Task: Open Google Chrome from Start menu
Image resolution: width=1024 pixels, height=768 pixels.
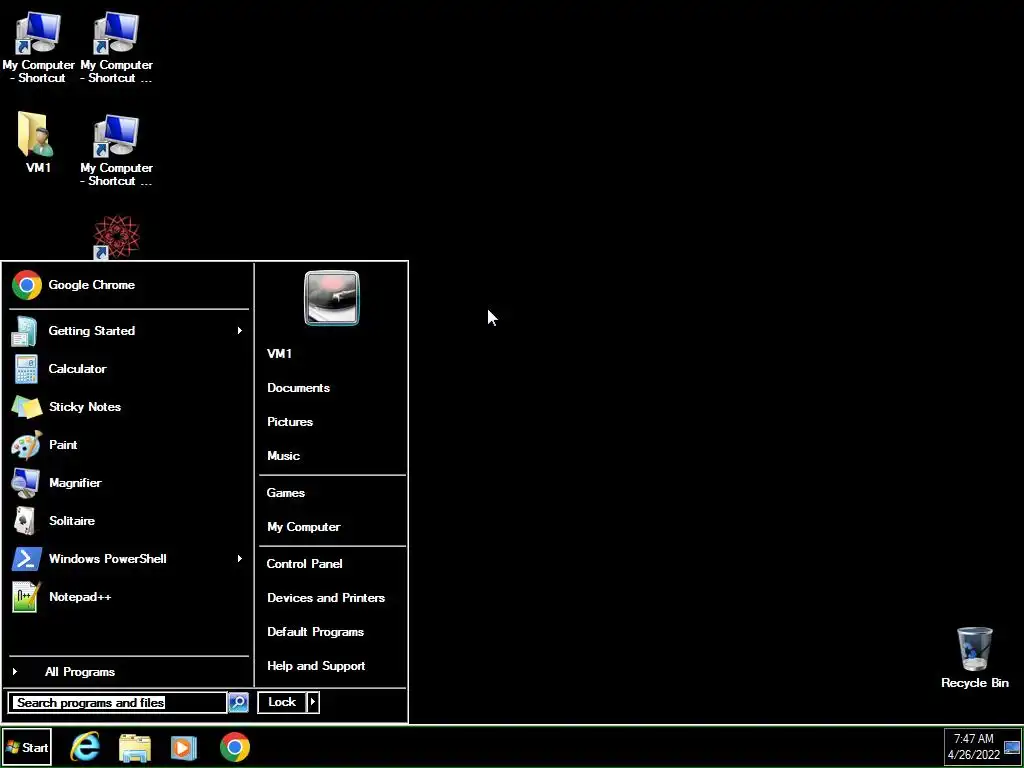Action: (x=129, y=285)
